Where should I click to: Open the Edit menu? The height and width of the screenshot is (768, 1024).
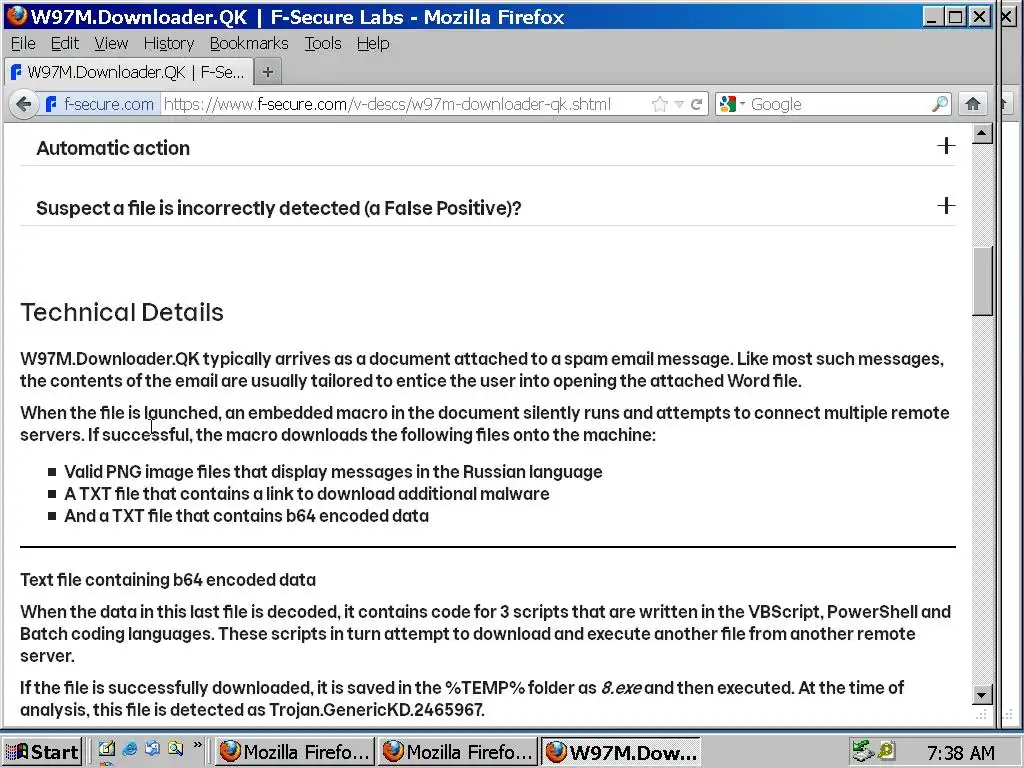click(65, 43)
